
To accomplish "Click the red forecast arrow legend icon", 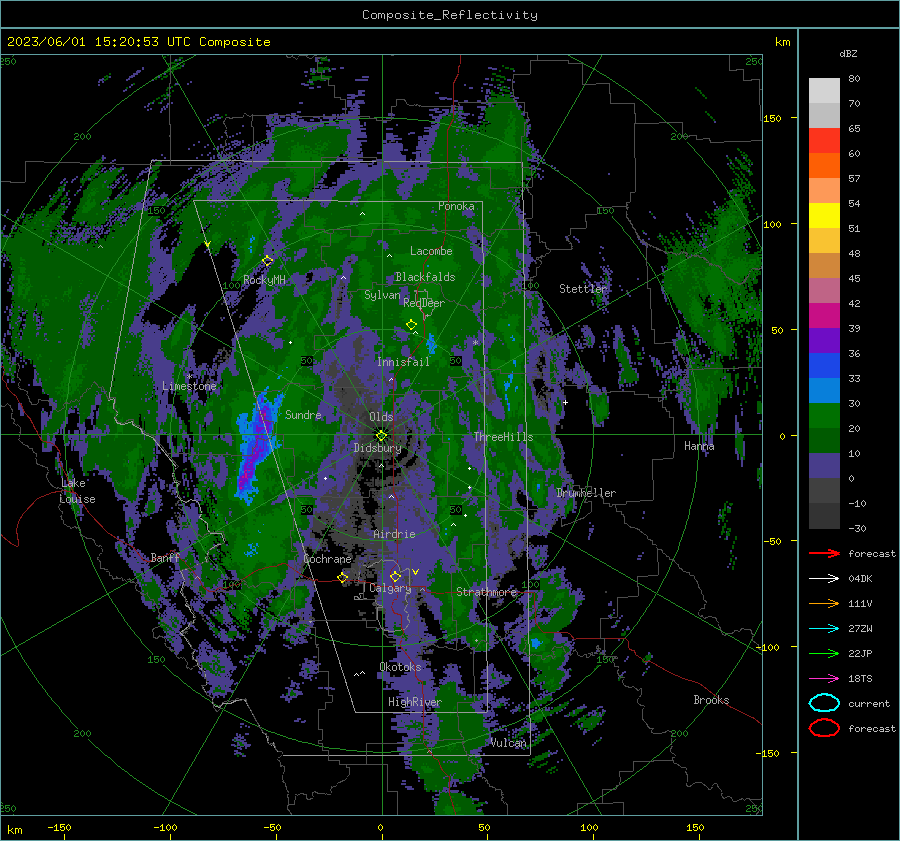I will [824, 553].
